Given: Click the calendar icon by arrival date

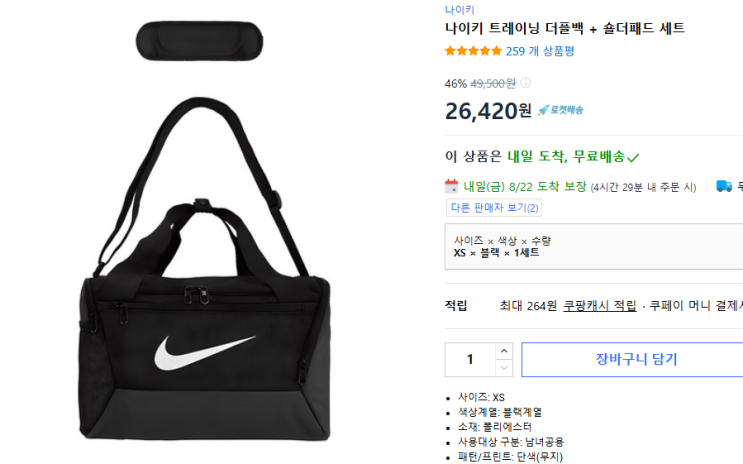Looking at the screenshot, I should pyautogui.click(x=451, y=186).
